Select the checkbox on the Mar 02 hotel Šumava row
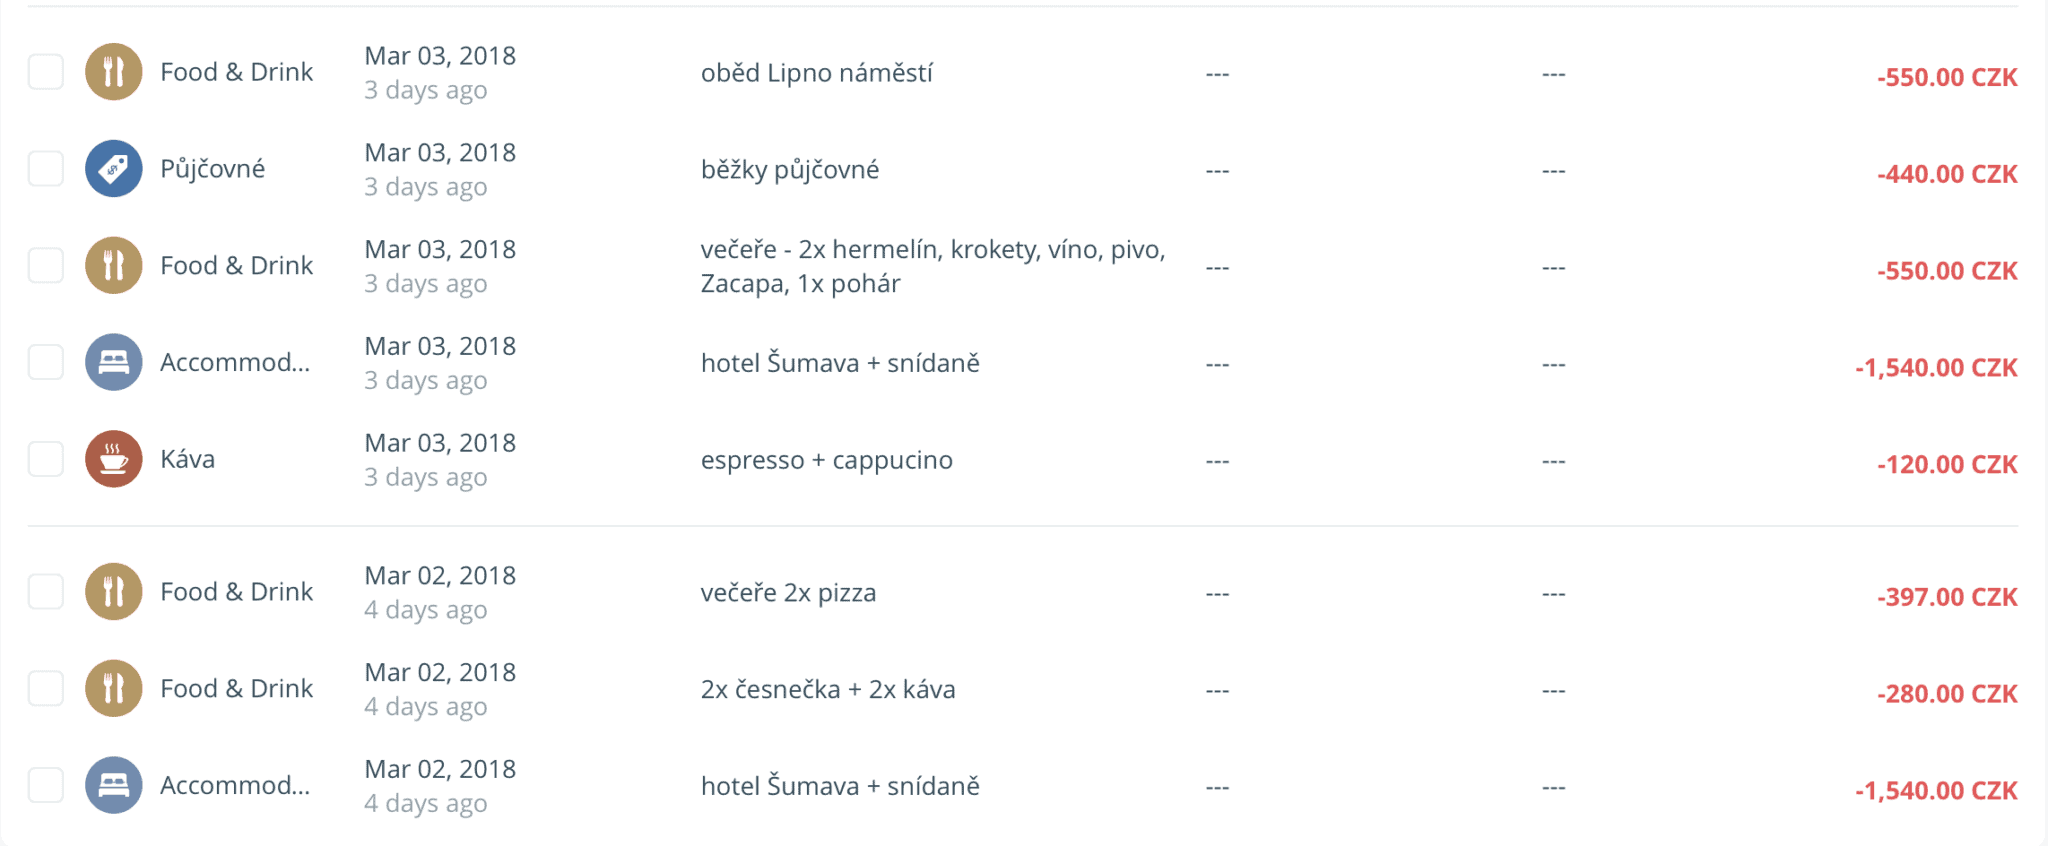The image size is (2048, 846). [x=45, y=785]
